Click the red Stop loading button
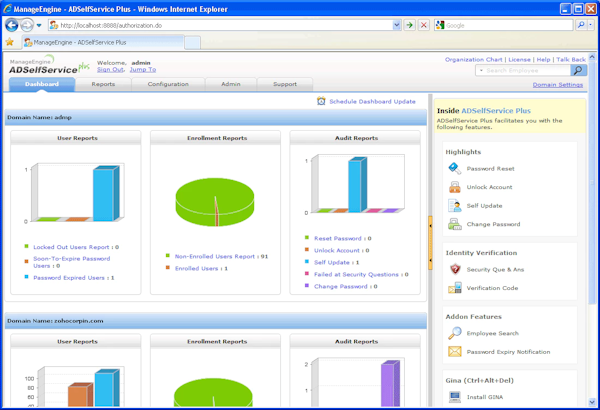 pyautogui.click(x=424, y=25)
